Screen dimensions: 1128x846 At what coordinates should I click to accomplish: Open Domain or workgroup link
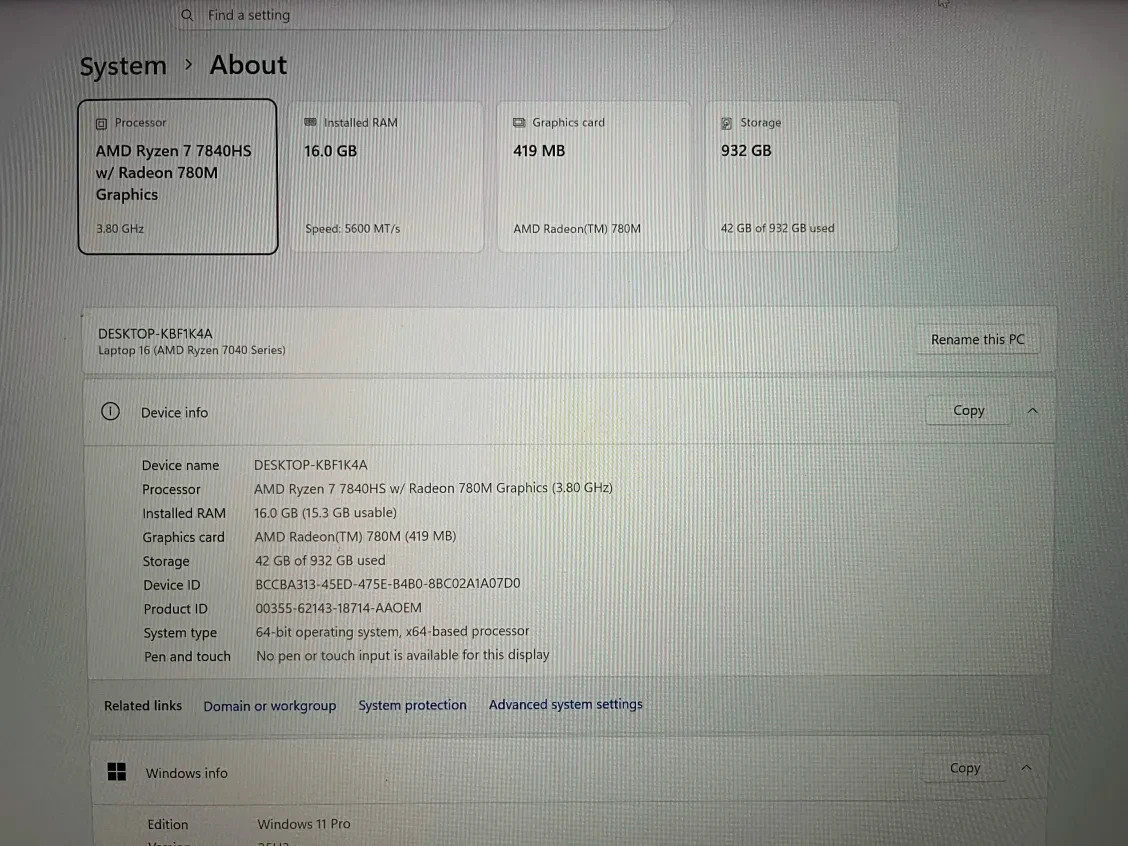270,706
